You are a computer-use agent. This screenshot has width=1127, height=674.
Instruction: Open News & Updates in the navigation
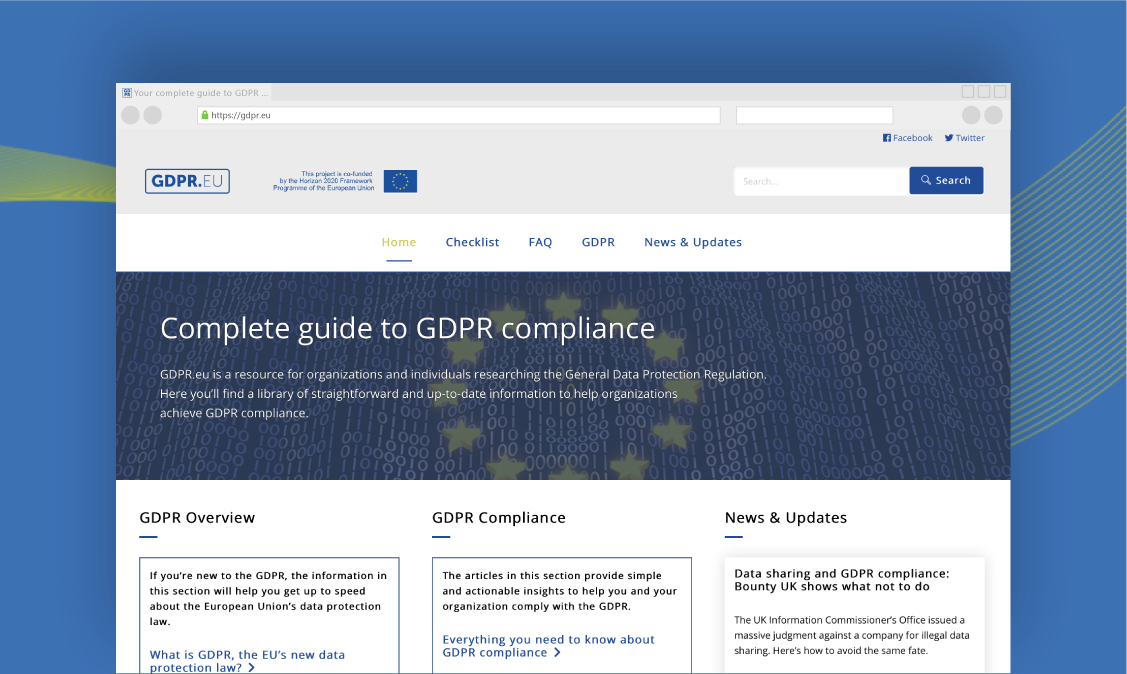coord(693,242)
